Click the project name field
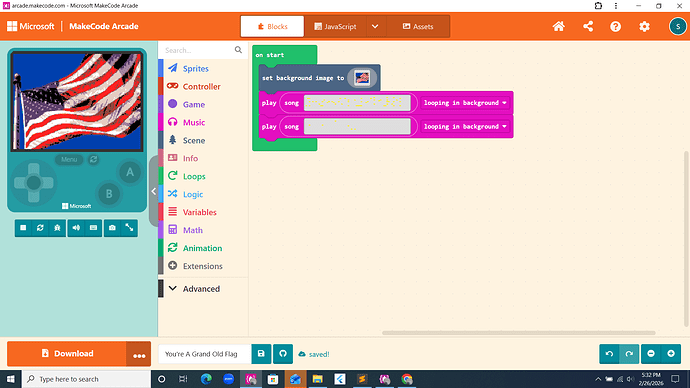This screenshot has width=690, height=388. [205, 354]
